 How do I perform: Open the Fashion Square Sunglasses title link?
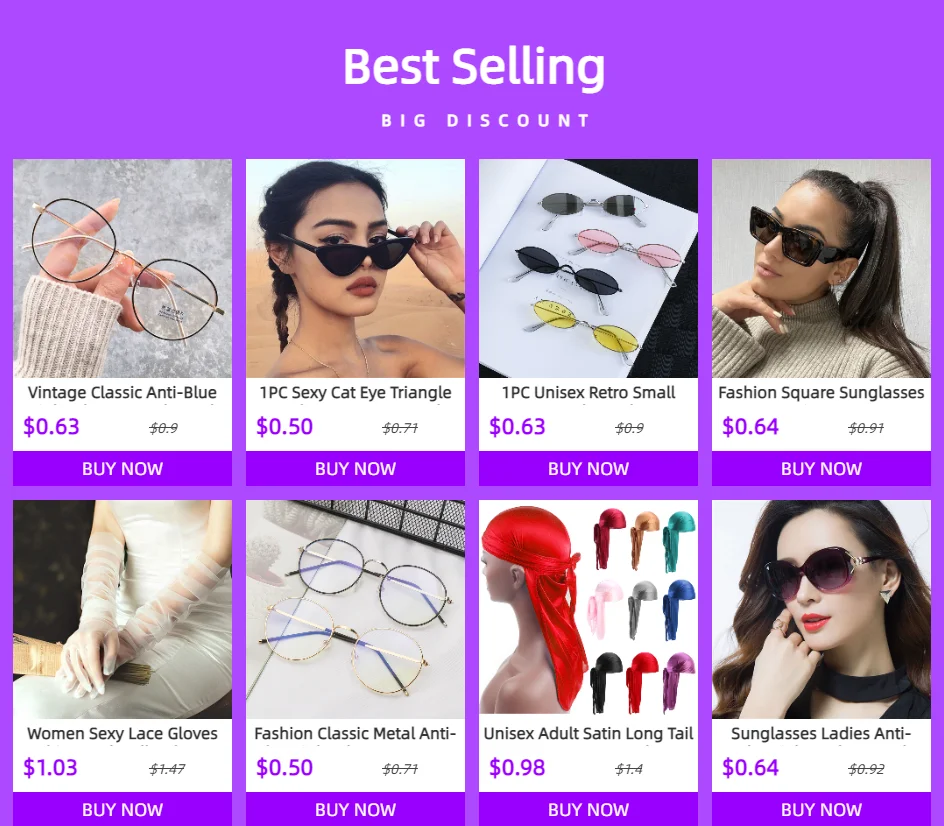[821, 393]
